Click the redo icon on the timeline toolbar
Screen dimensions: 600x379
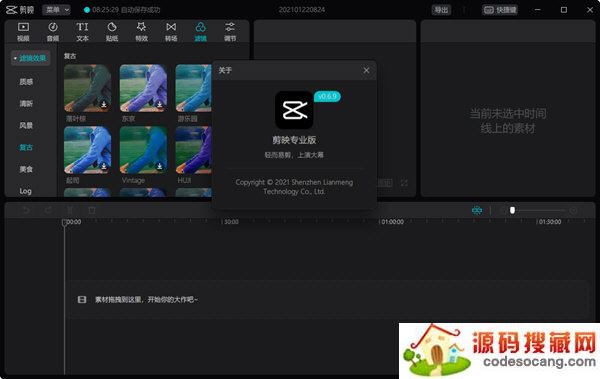pyautogui.click(x=48, y=210)
